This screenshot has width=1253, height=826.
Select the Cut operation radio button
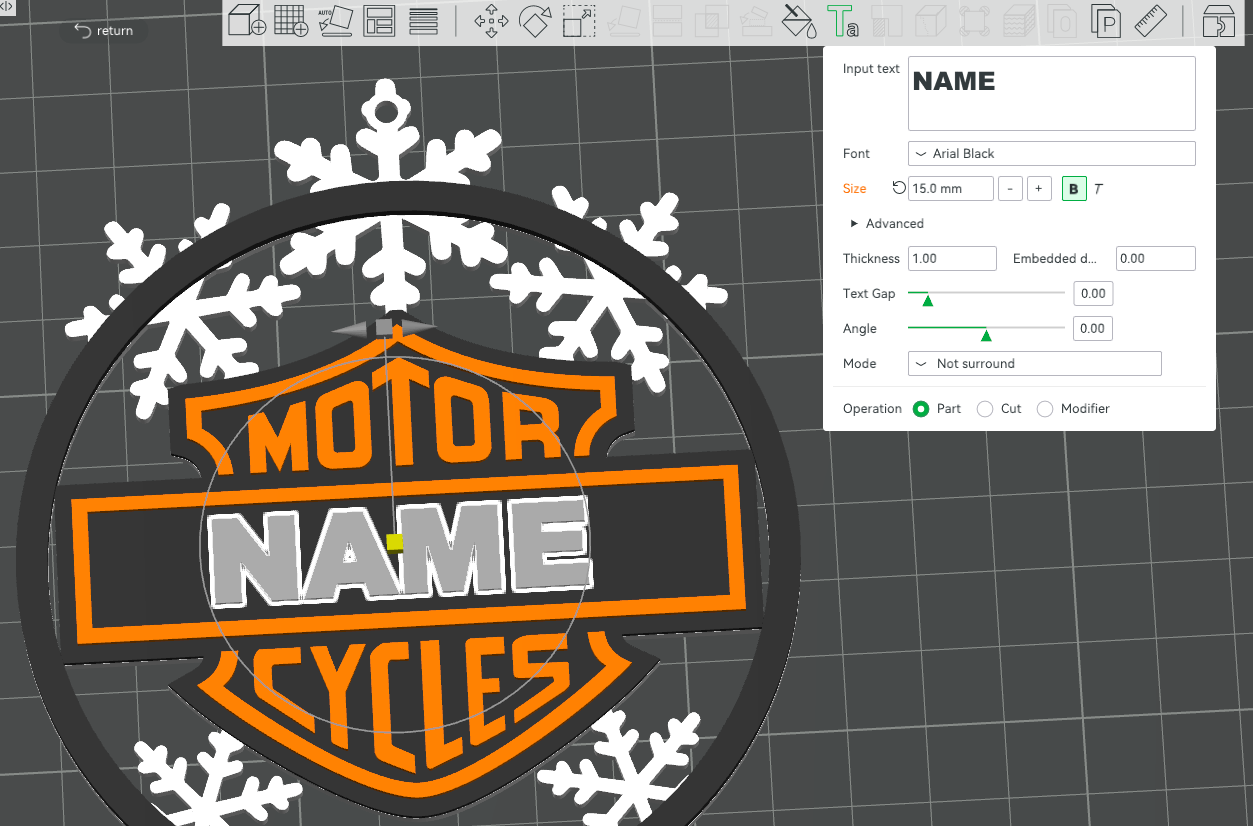(x=985, y=408)
